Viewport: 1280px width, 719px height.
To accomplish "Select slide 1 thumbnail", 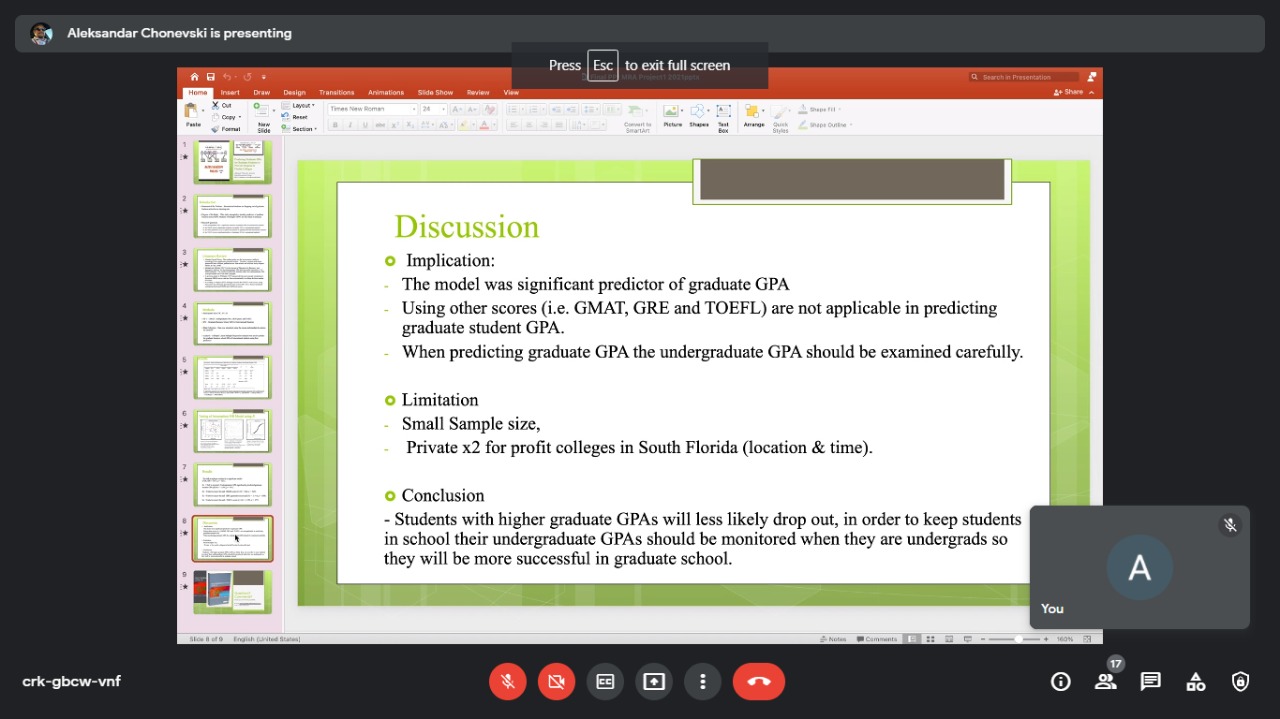I will (x=232, y=161).
